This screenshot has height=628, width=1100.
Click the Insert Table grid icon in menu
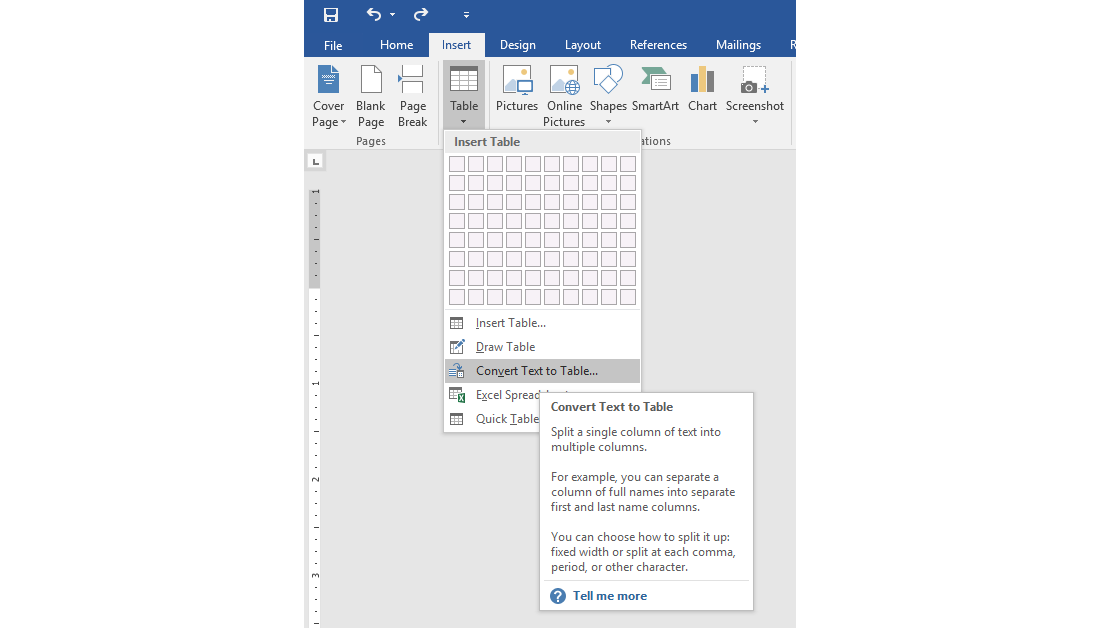click(457, 323)
